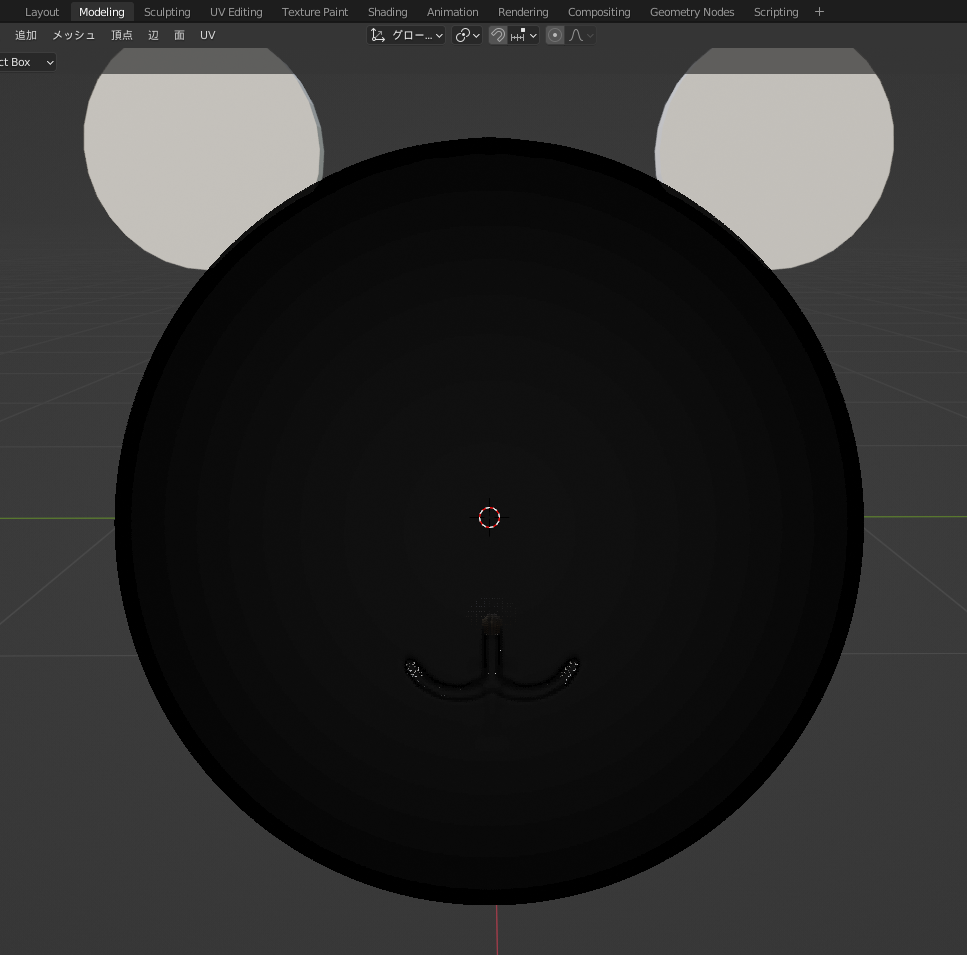Open the 頂点 (Vertex) menu
967x955 pixels.
tap(121, 35)
